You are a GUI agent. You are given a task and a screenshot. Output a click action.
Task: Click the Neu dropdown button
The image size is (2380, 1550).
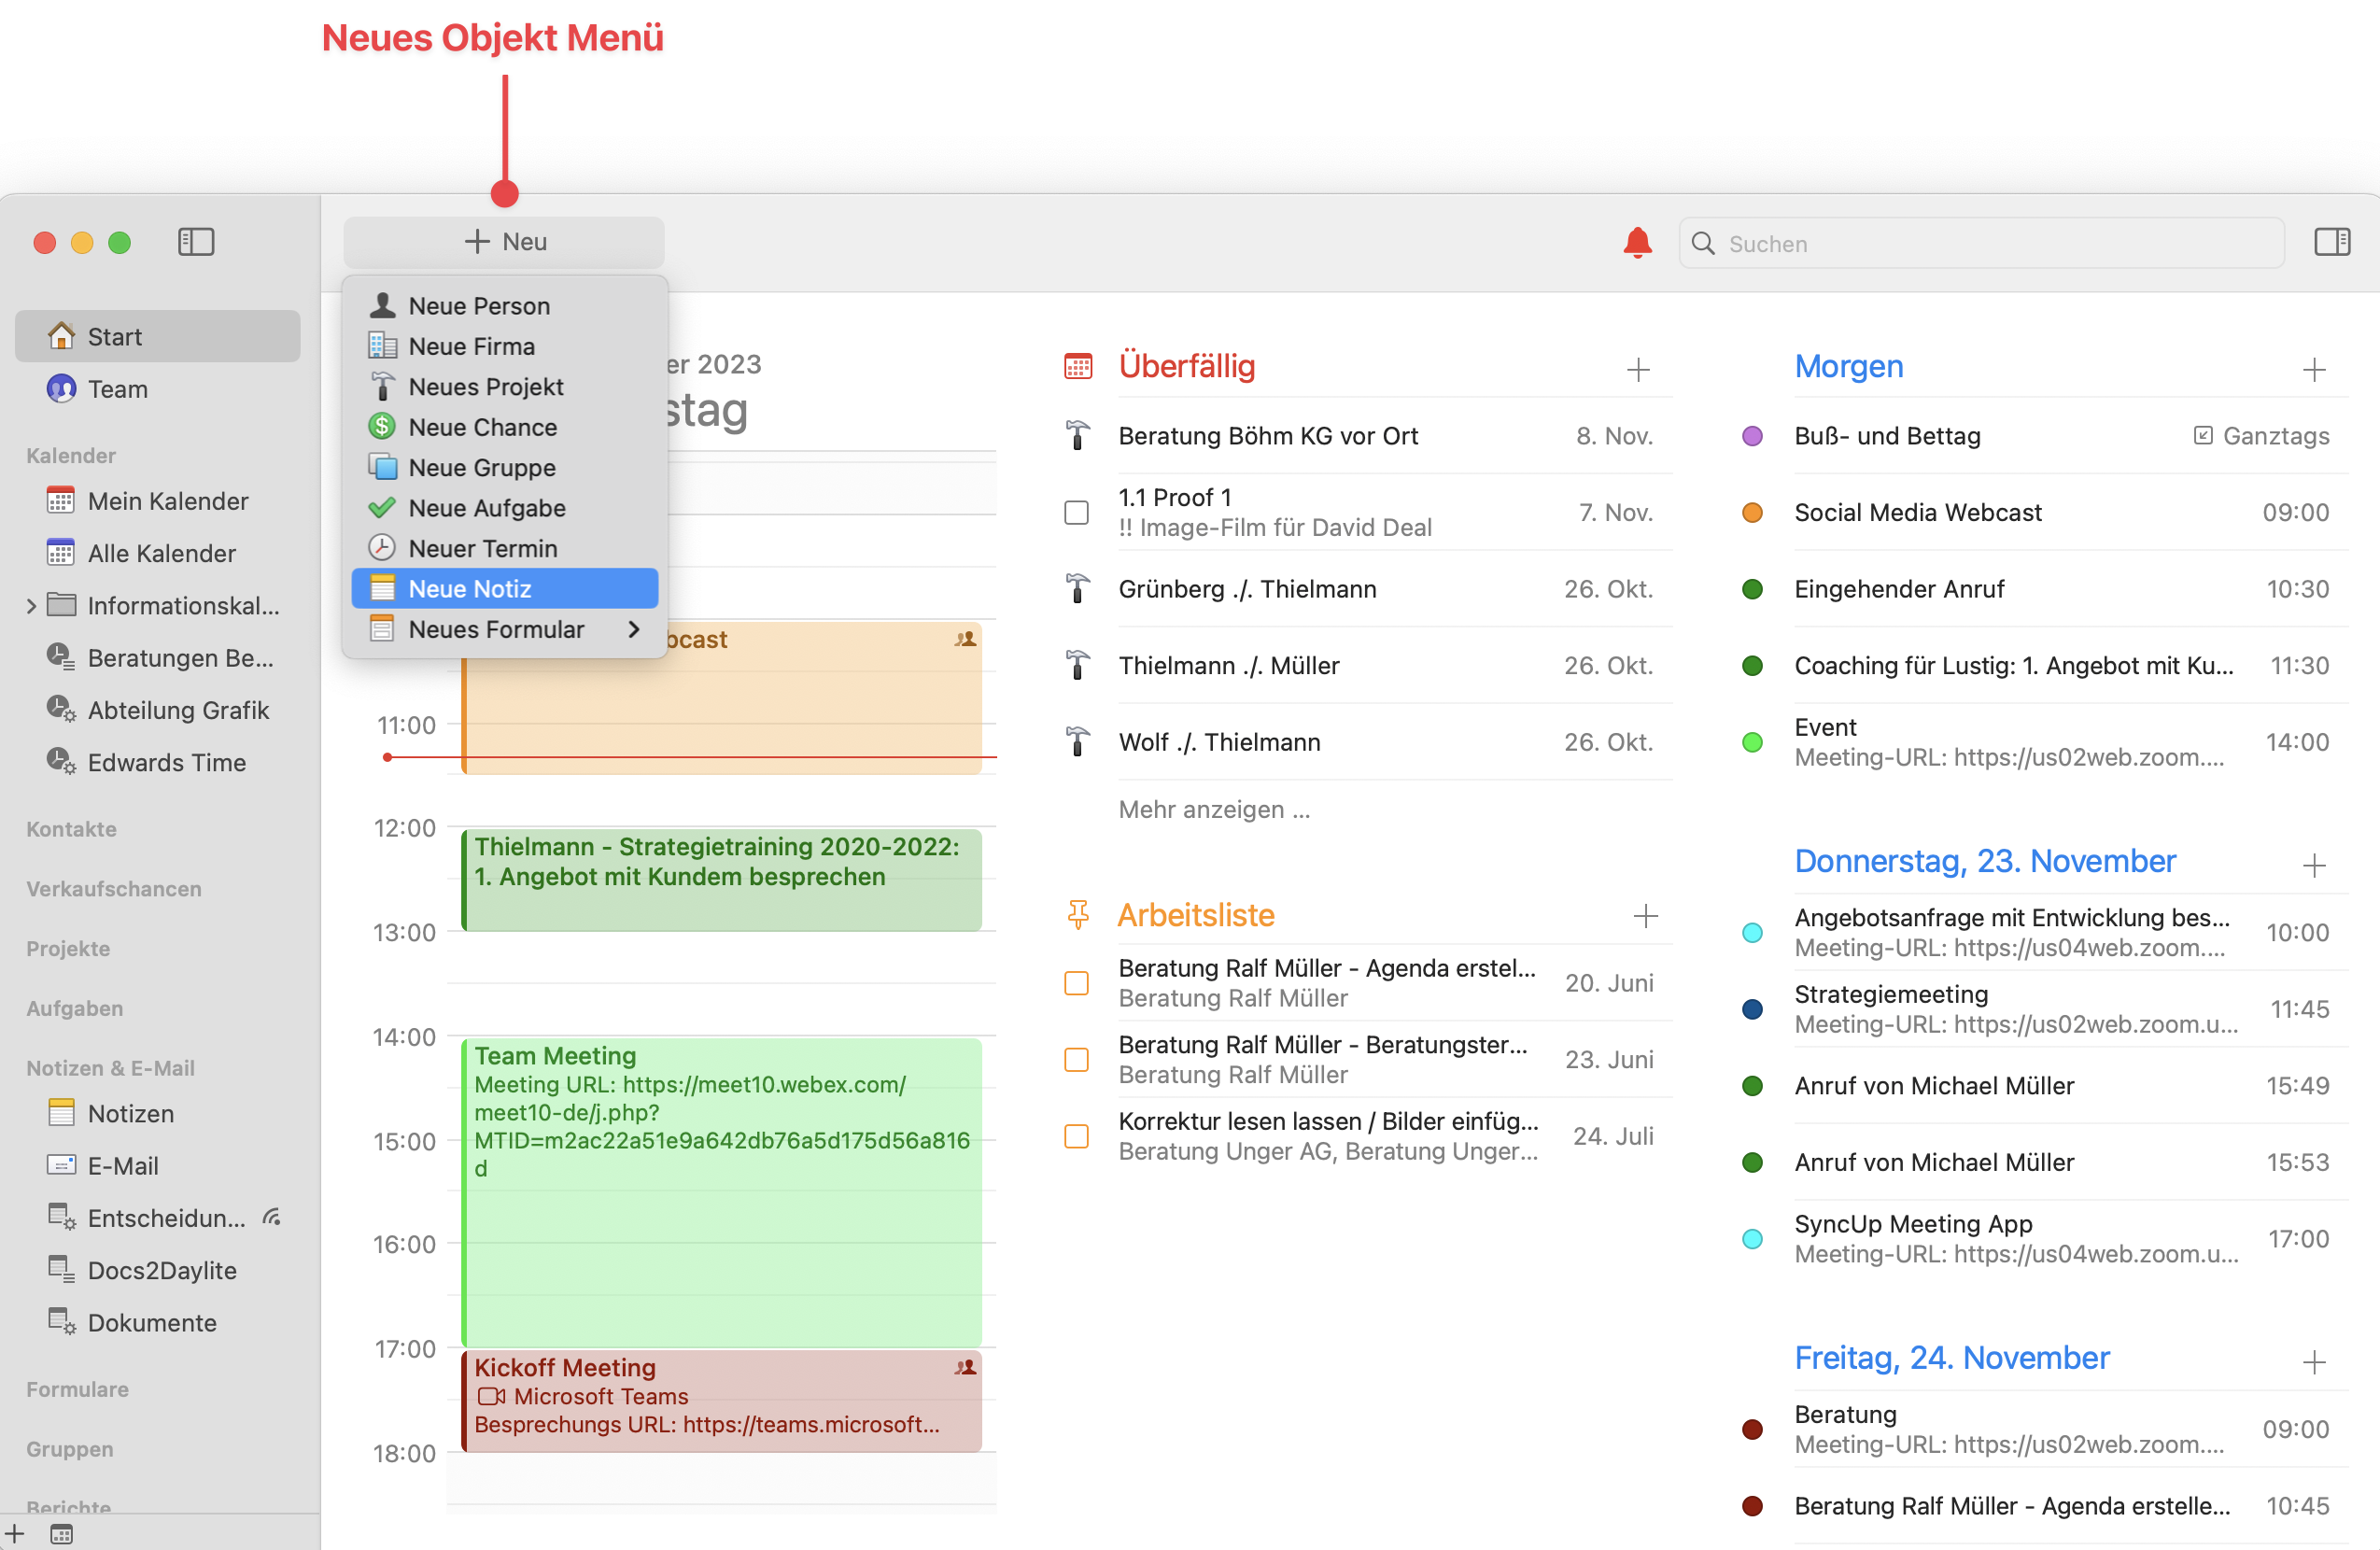tap(504, 242)
